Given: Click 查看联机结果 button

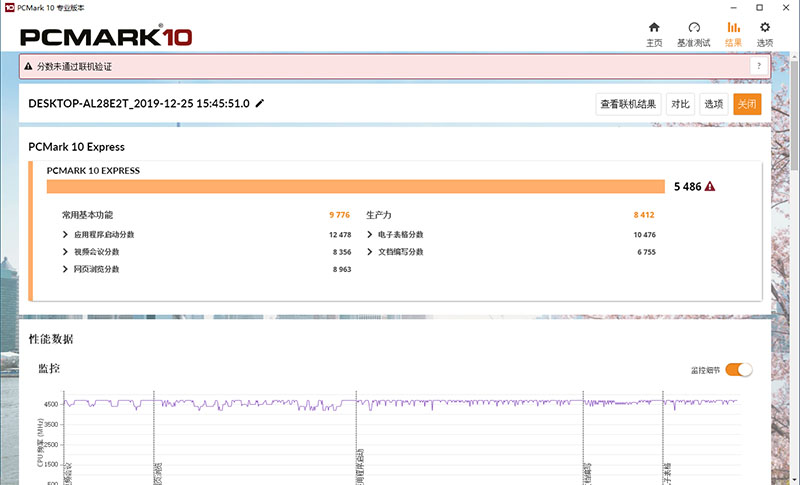Looking at the screenshot, I should [628, 104].
